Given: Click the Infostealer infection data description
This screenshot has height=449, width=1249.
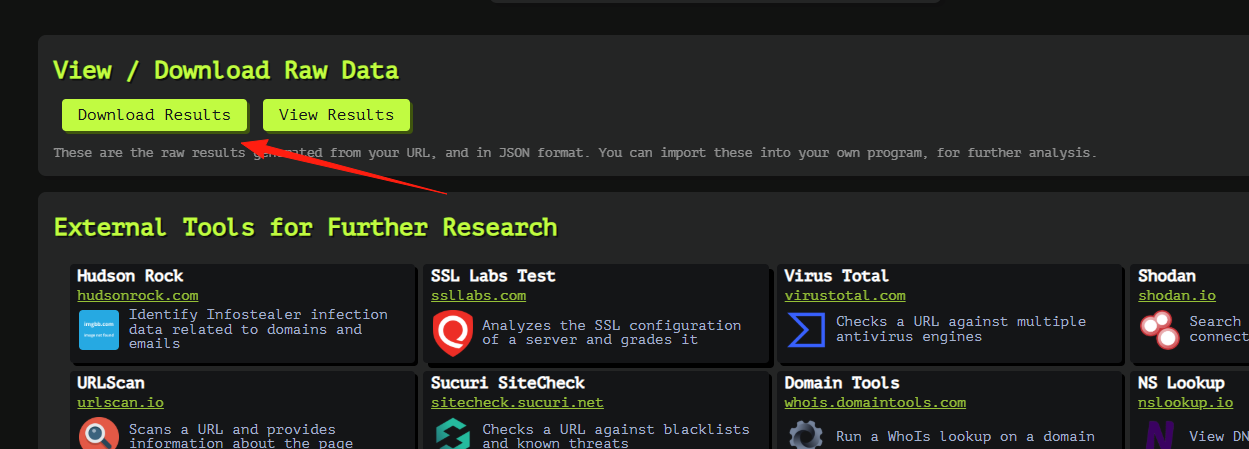Looking at the screenshot, I should tap(258, 329).
